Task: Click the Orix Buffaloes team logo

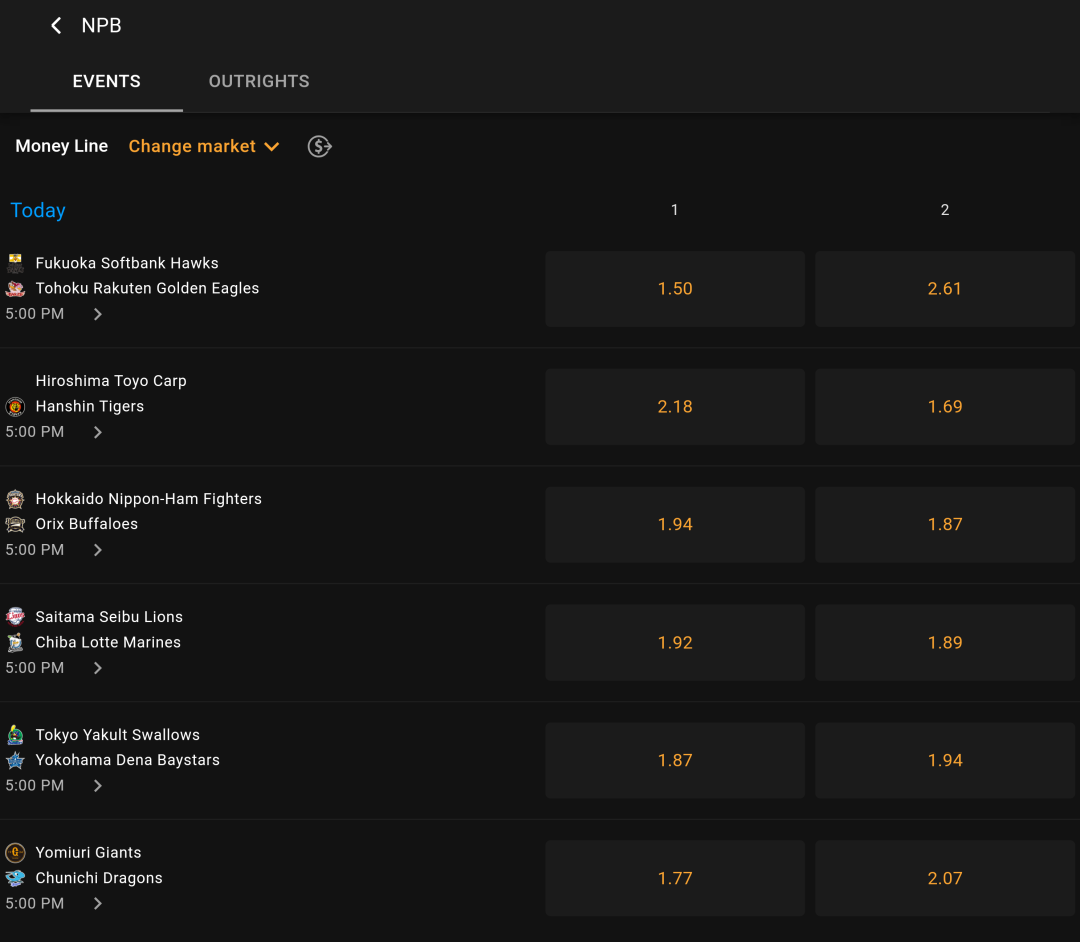Action: point(15,524)
